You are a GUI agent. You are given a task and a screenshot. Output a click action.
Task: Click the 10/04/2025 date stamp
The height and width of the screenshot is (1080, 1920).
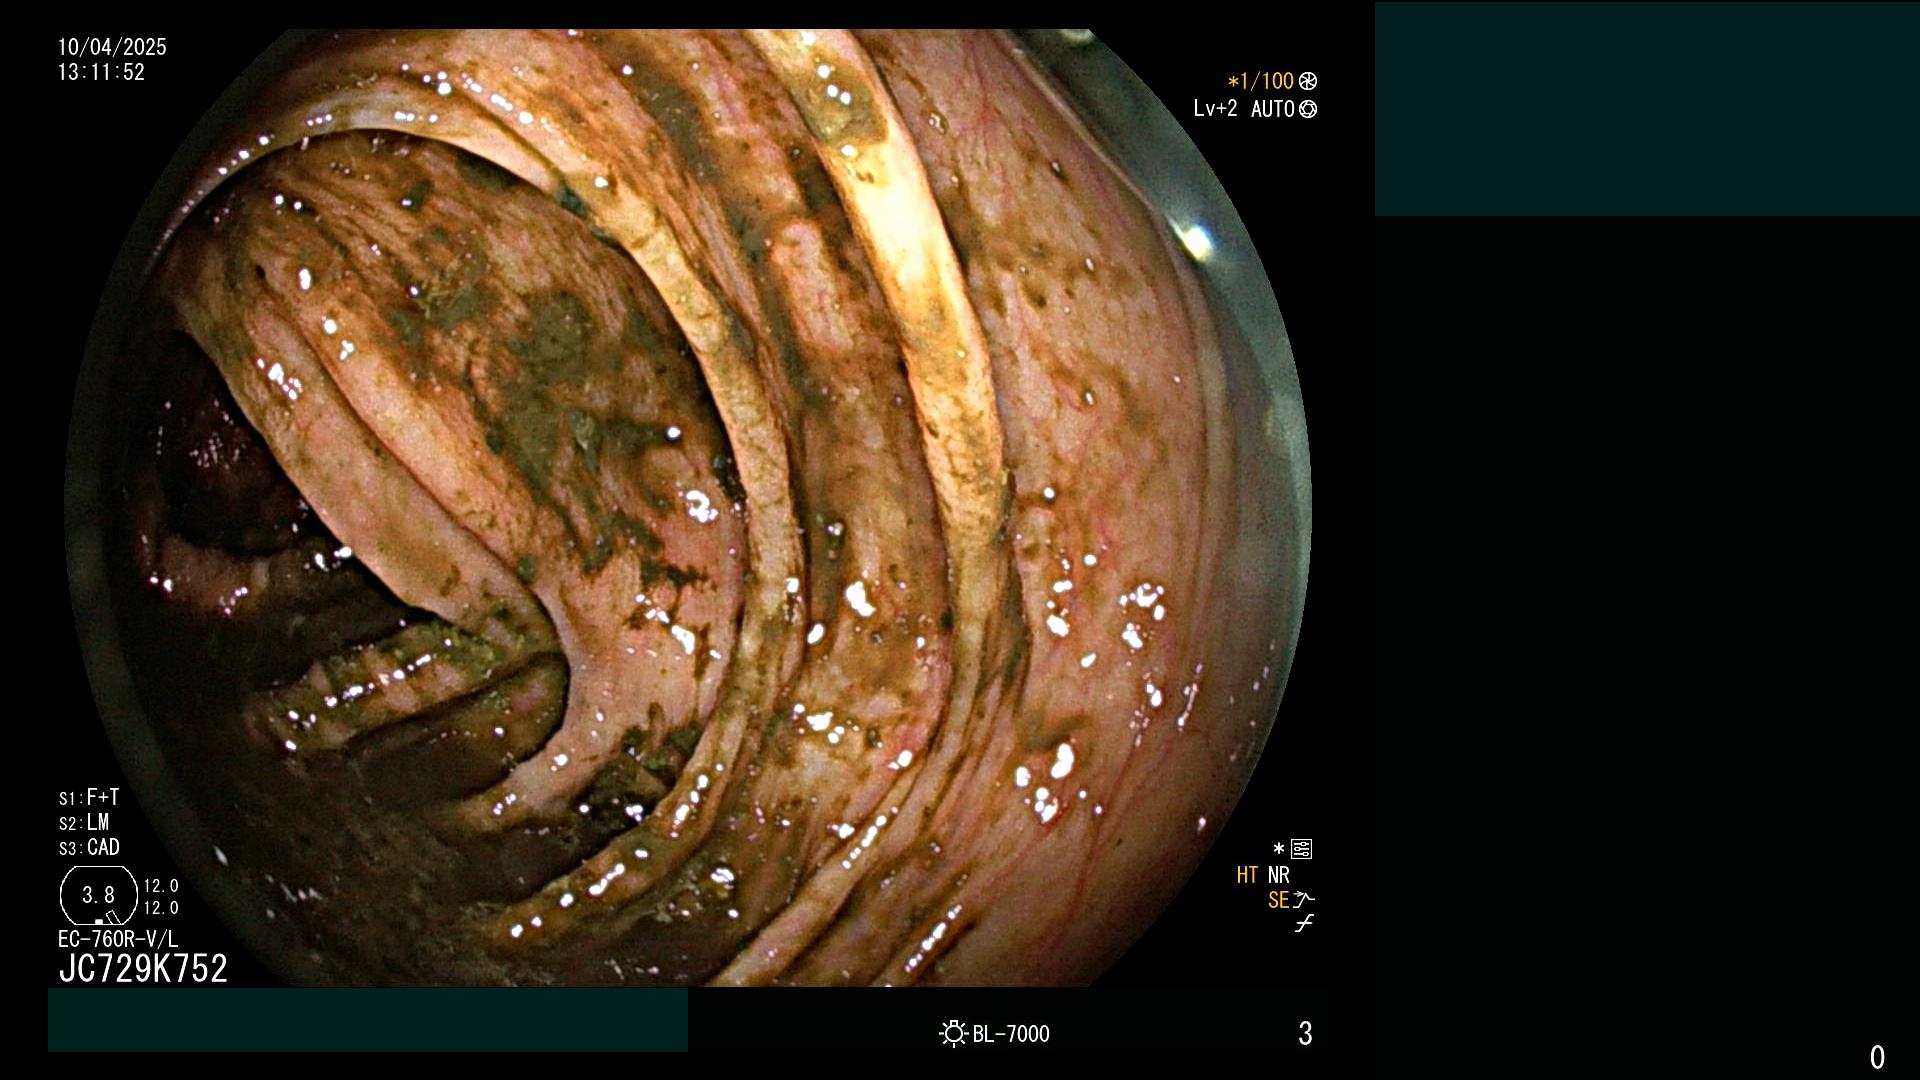coord(112,47)
